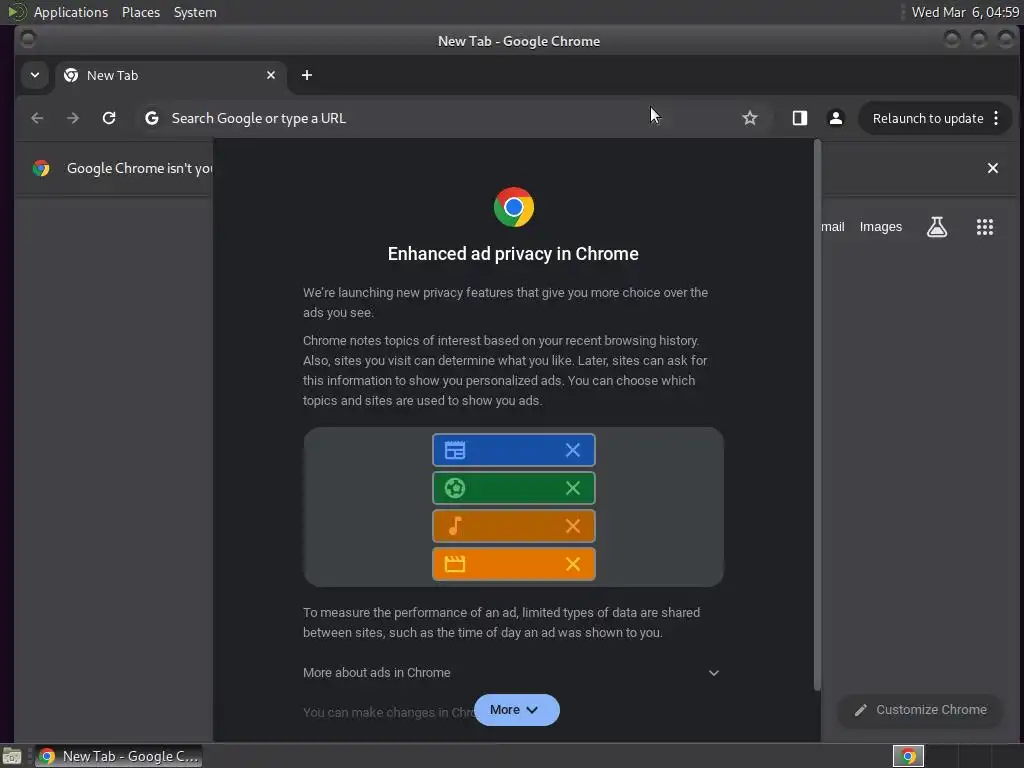Remove the orange movie topic chip
Viewport: 1024px width, 768px height.
(x=573, y=564)
